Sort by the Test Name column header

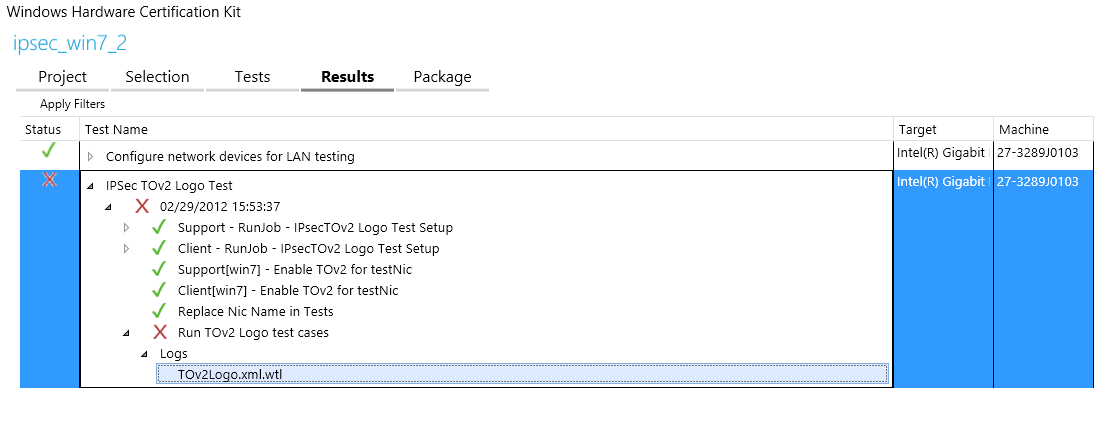(117, 129)
